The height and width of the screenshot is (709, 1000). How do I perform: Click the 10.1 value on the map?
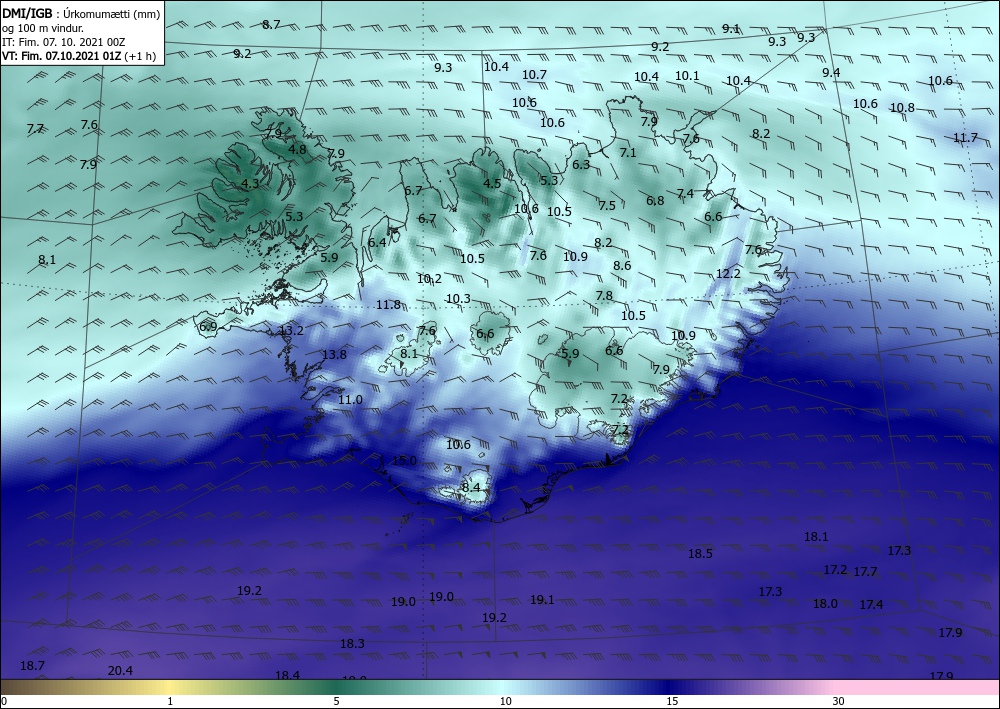tap(687, 75)
